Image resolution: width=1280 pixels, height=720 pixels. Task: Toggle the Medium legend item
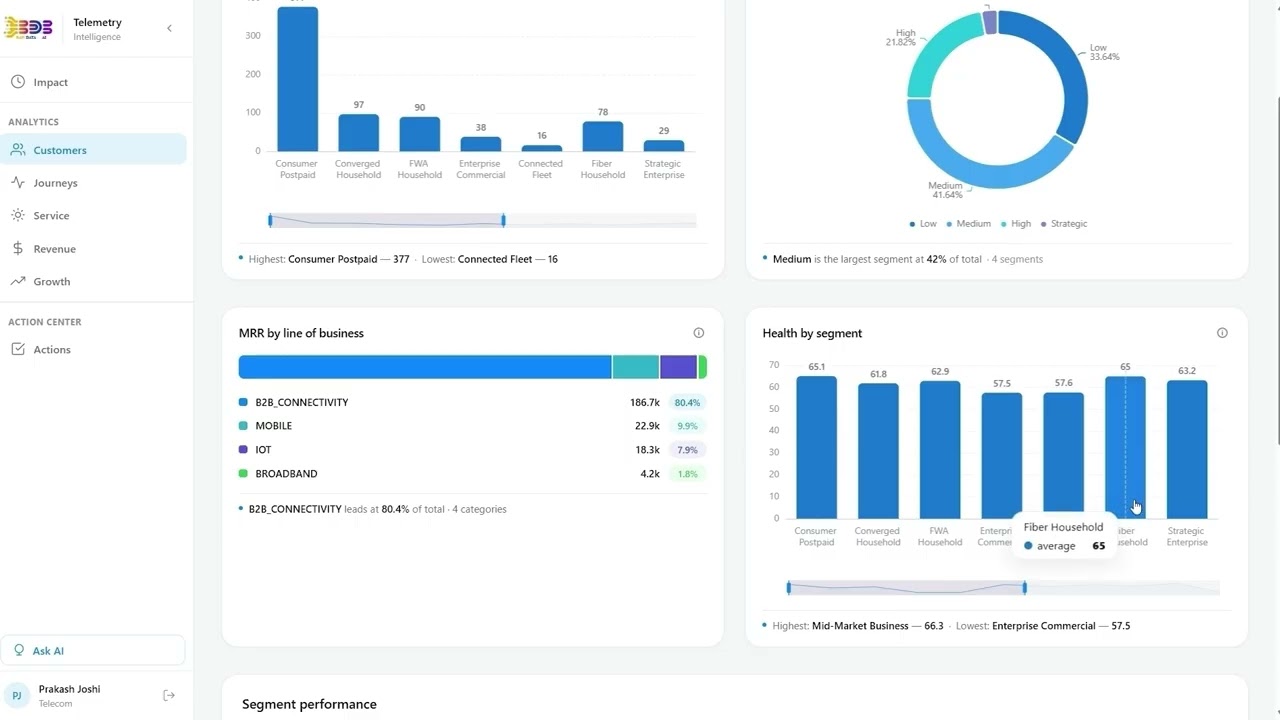(x=968, y=224)
